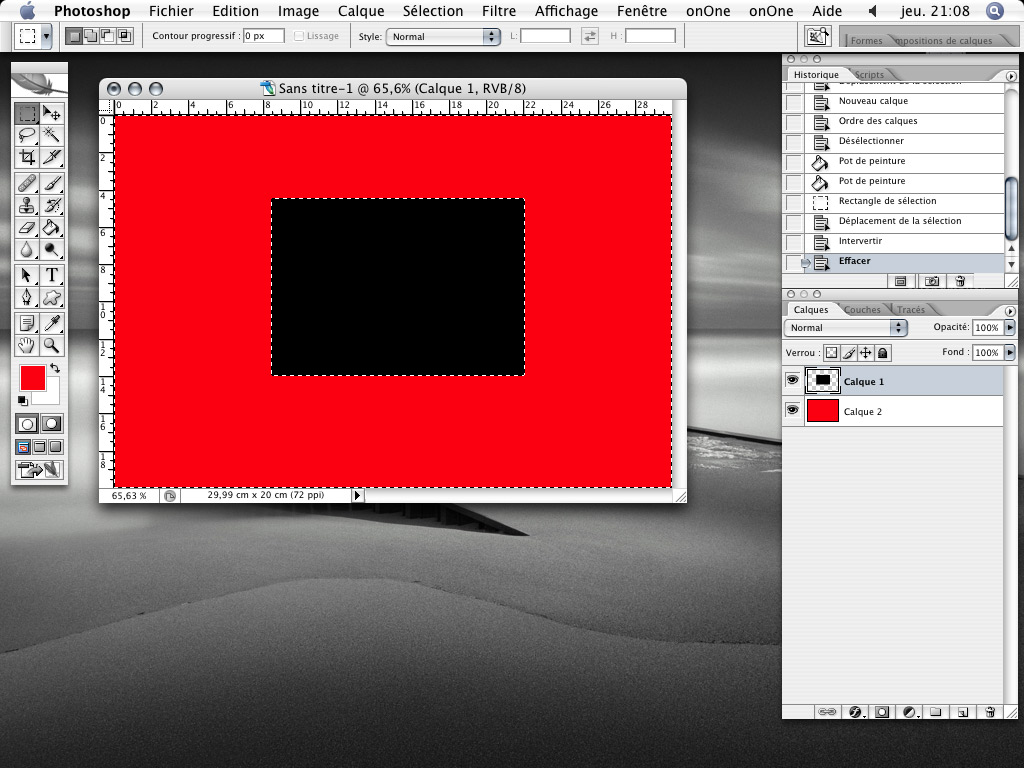Add a layer style (fx) icon
1024x768 pixels.
tap(856, 712)
